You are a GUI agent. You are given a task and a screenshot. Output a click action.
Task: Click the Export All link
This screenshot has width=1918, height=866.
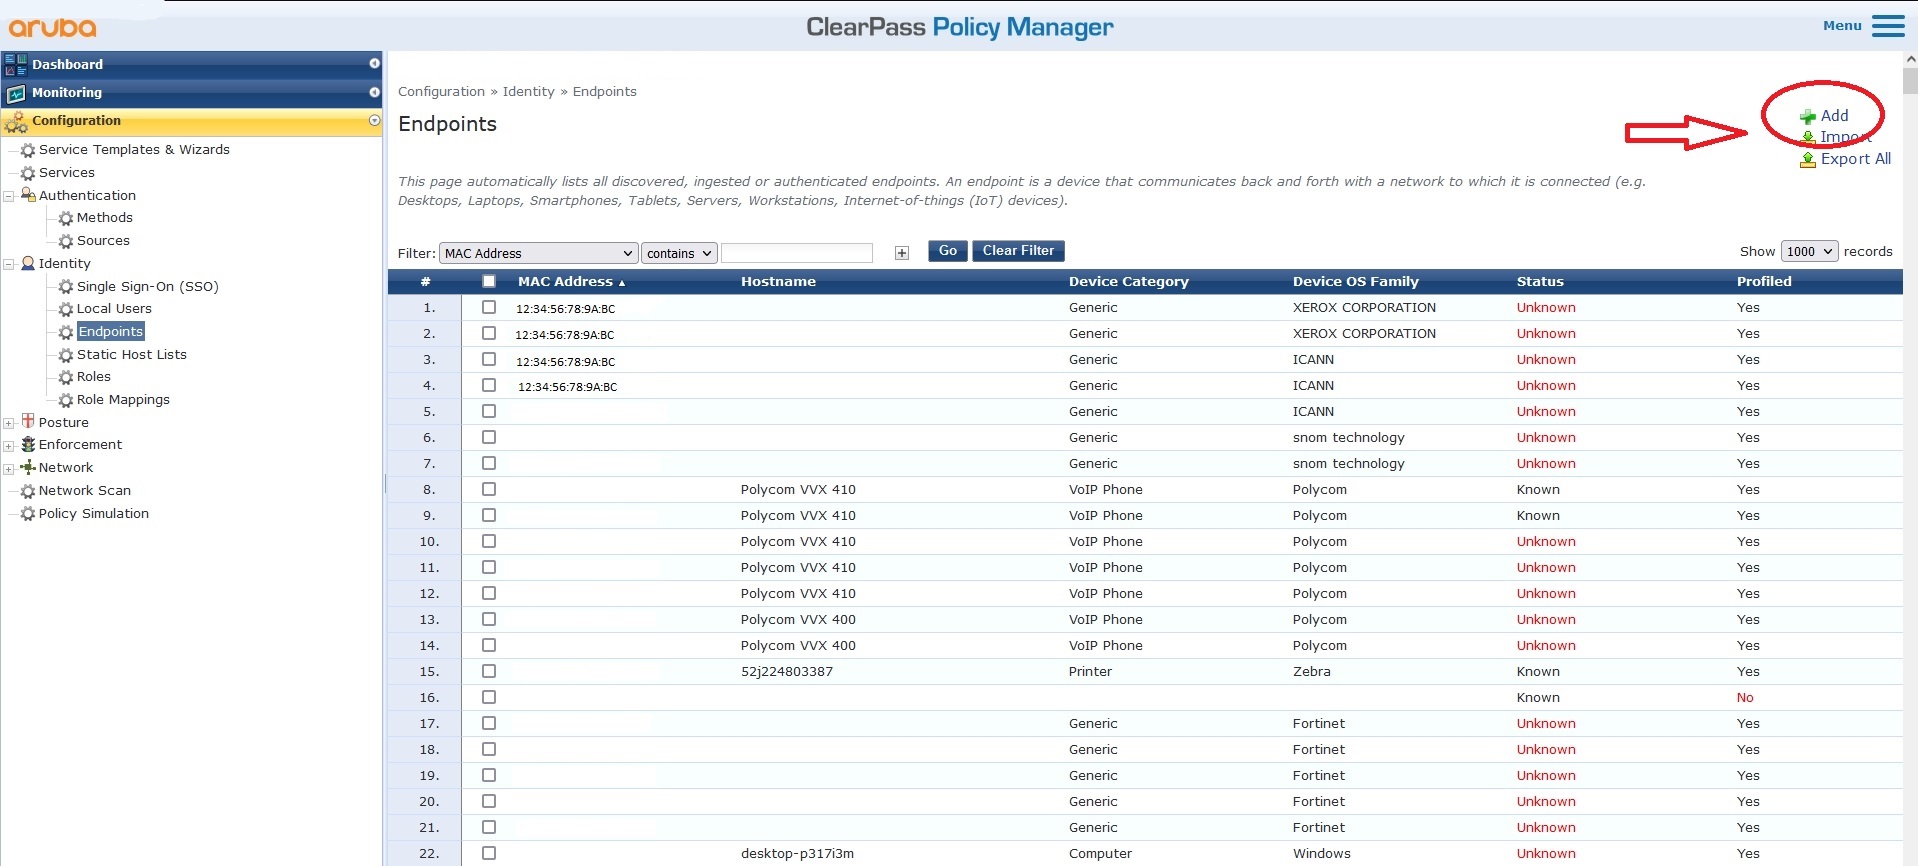coord(1855,159)
